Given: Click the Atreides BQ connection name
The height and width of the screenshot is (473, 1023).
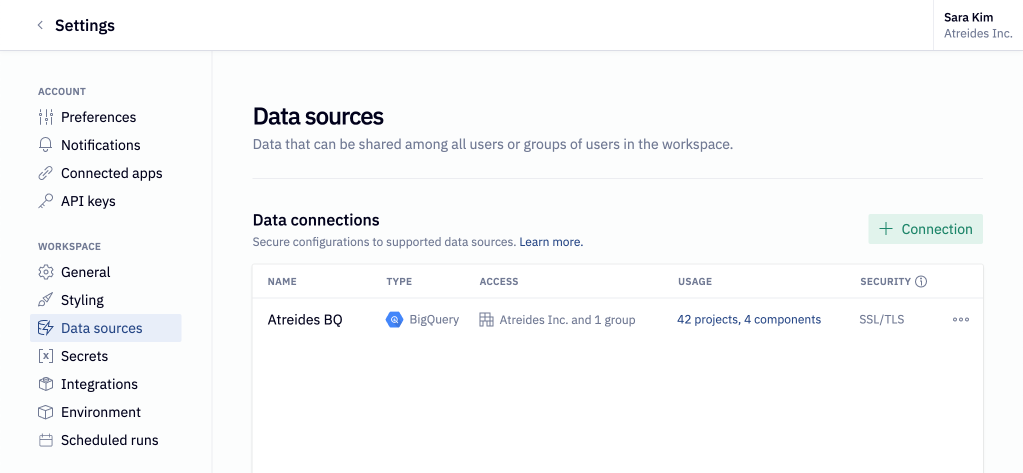Looking at the screenshot, I should pyautogui.click(x=305, y=320).
